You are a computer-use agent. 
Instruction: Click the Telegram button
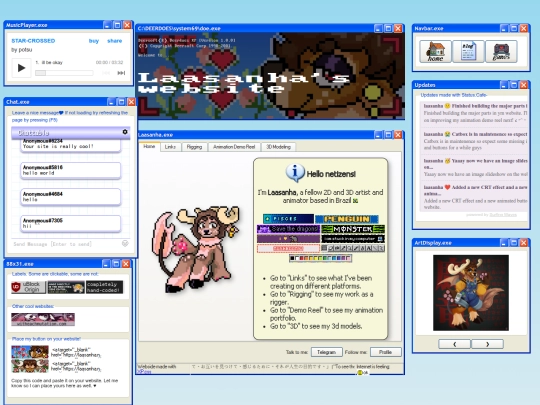click(326, 352)
